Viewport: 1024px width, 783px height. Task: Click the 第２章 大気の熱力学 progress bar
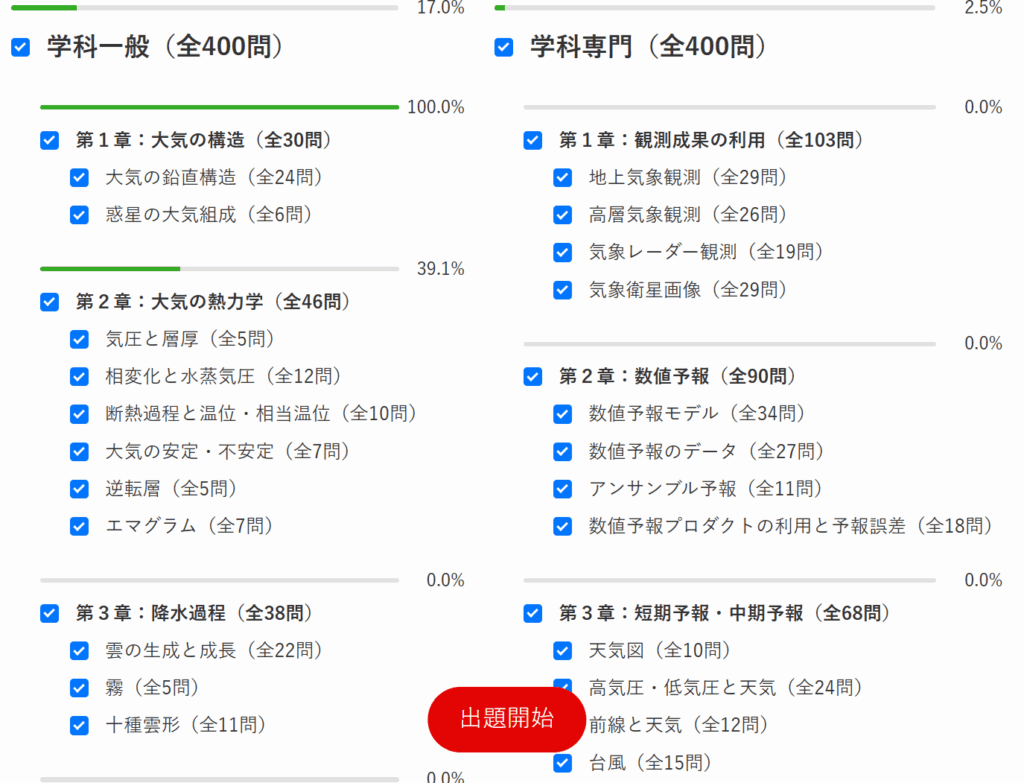(219, 269)
